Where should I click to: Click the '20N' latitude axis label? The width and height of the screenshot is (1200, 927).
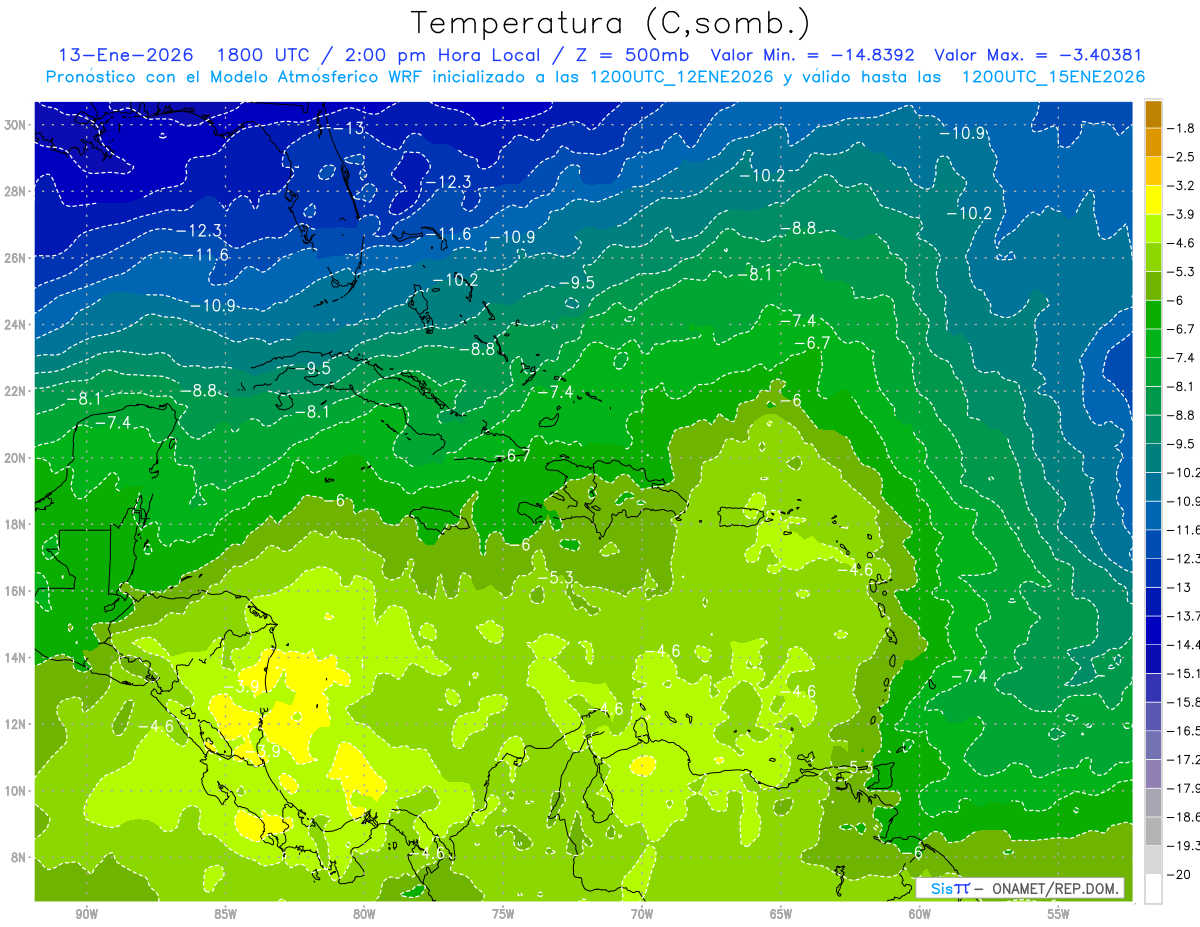pyautogui.click(x=14, y=458)
